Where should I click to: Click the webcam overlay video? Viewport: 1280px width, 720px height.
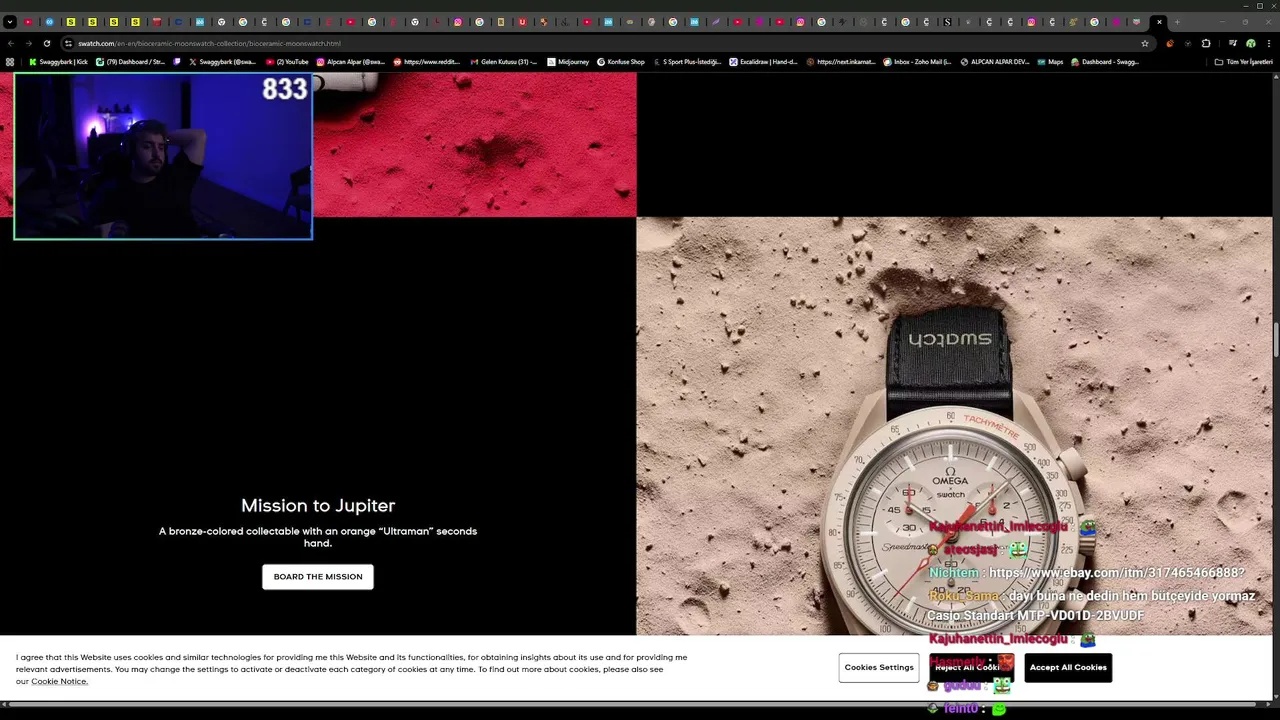click(x=163, y=157)
